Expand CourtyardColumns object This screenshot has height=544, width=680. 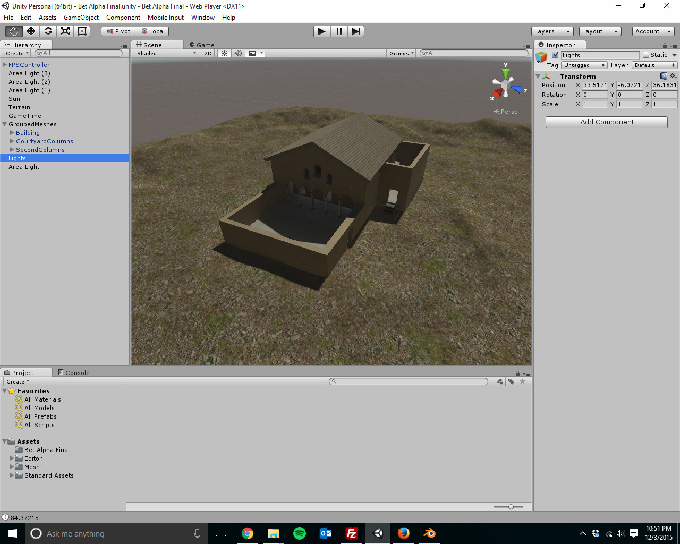12,141
